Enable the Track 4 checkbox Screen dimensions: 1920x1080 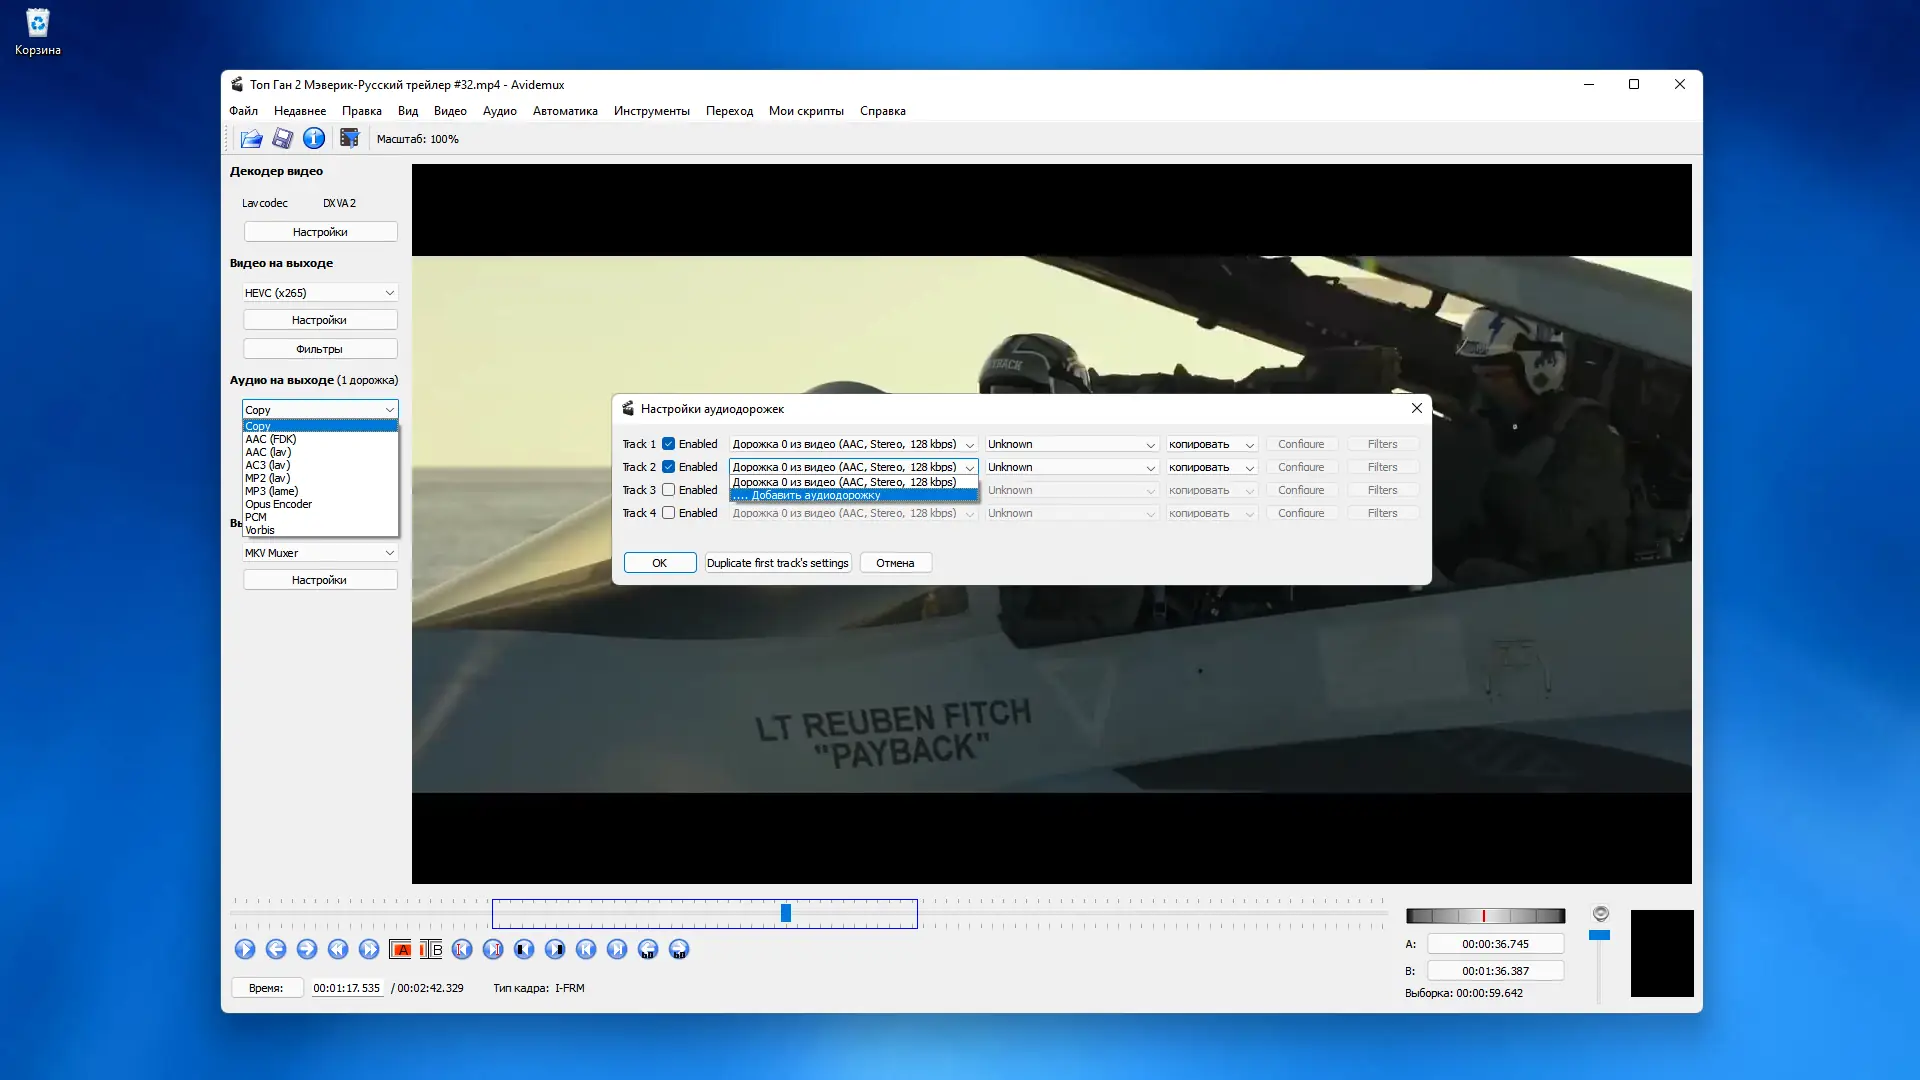[x=669, y=513]
